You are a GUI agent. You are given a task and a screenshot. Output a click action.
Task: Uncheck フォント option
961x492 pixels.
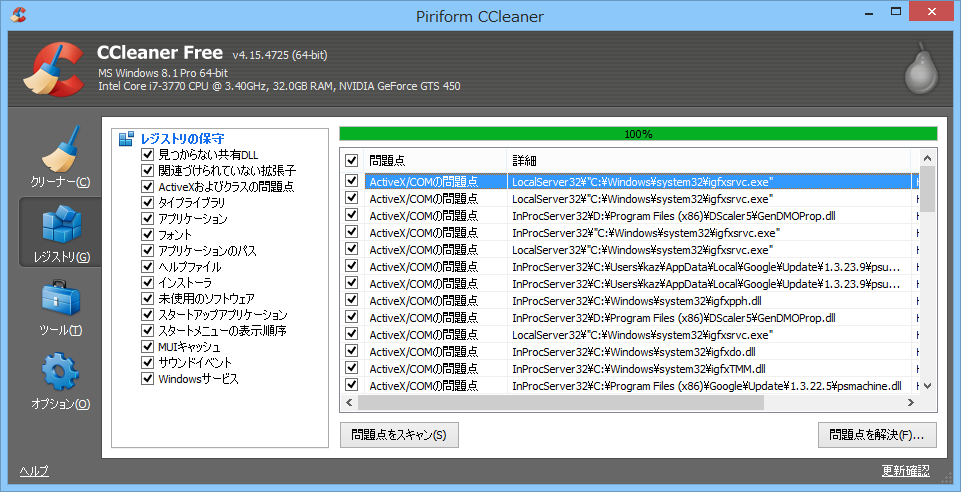point(147,235)
